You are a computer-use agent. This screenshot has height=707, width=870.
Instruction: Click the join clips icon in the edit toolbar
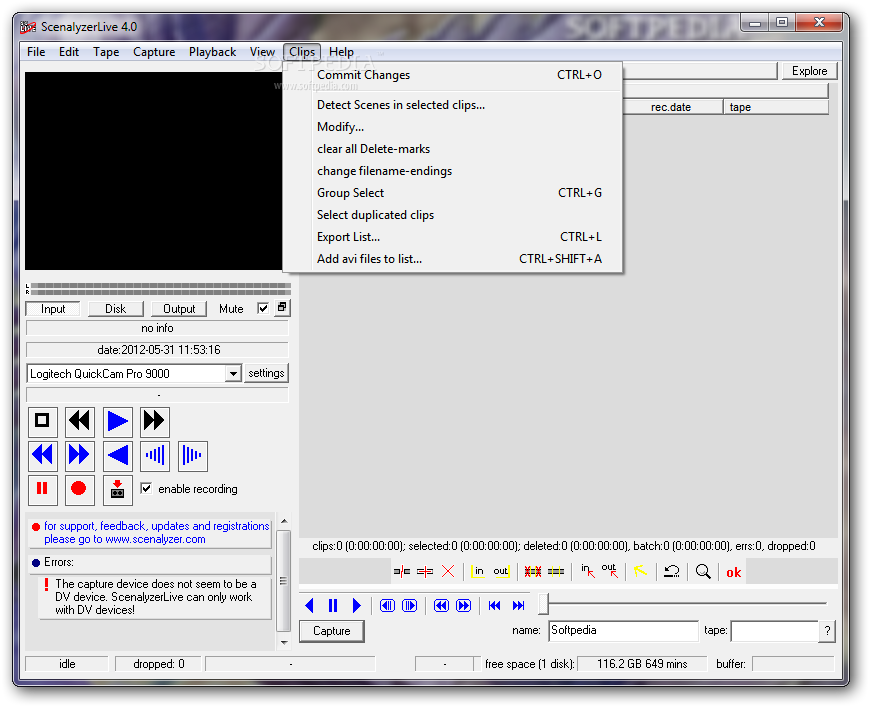tap(425, 571)
